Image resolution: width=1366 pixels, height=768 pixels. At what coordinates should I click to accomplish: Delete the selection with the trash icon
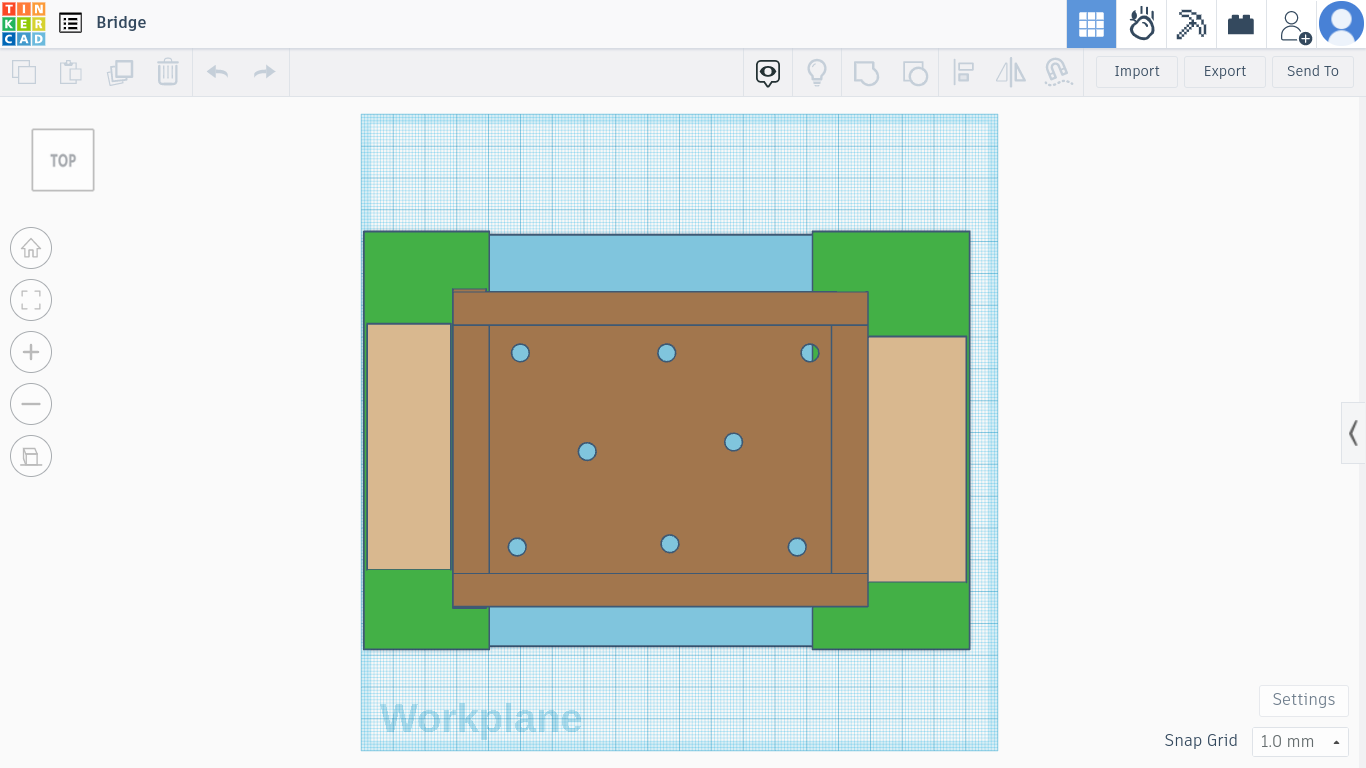tap(167, 72)
